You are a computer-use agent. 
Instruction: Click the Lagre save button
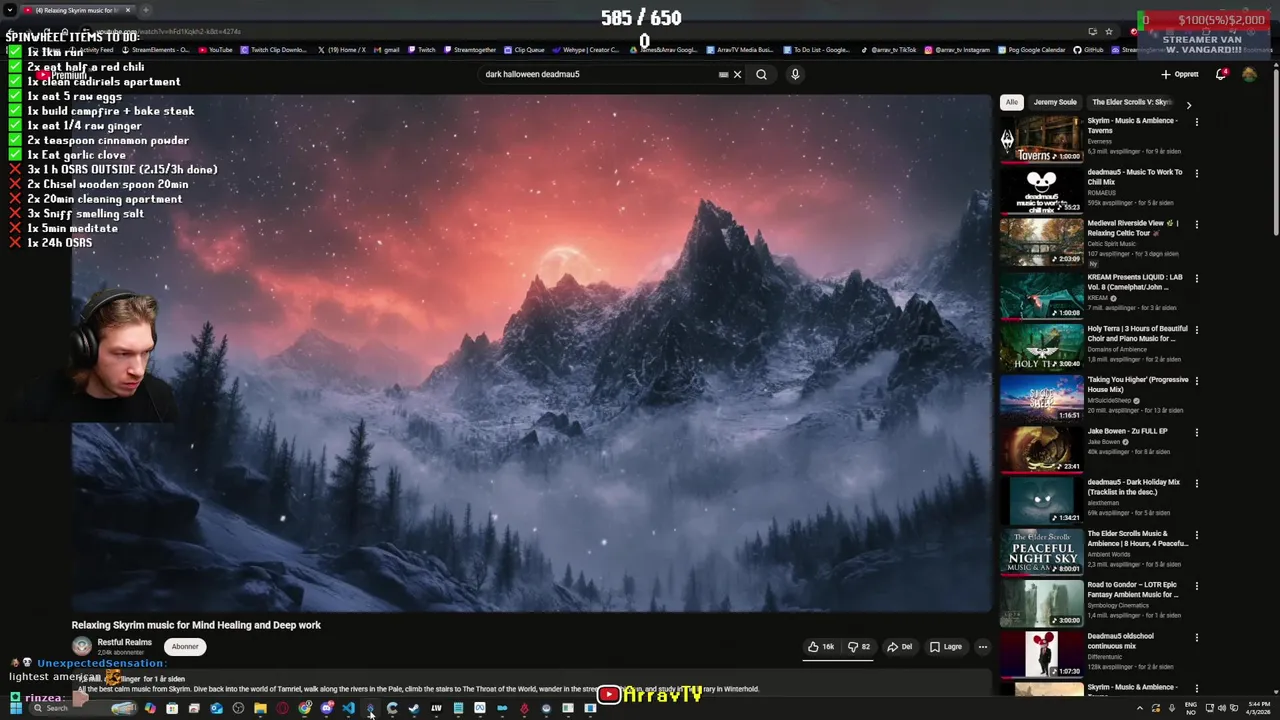coord(946,647)
